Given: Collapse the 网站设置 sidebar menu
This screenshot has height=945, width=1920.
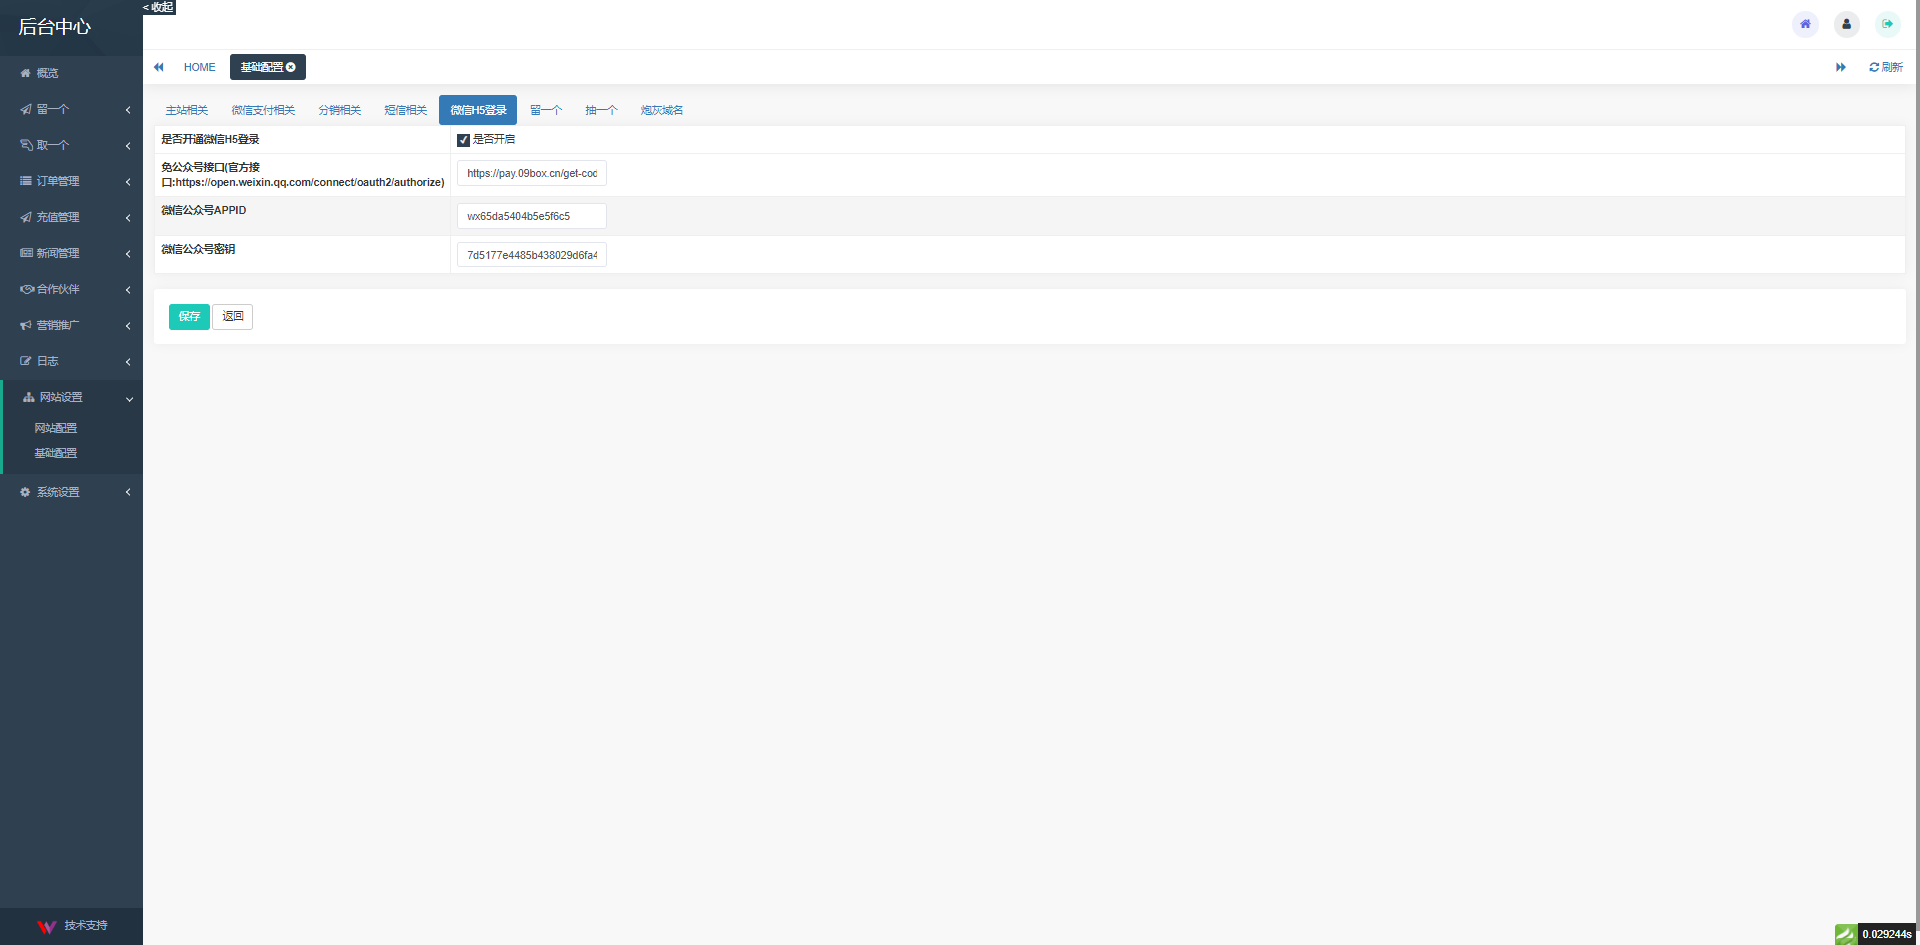Looking at the screenshot, I should point(71,397).
